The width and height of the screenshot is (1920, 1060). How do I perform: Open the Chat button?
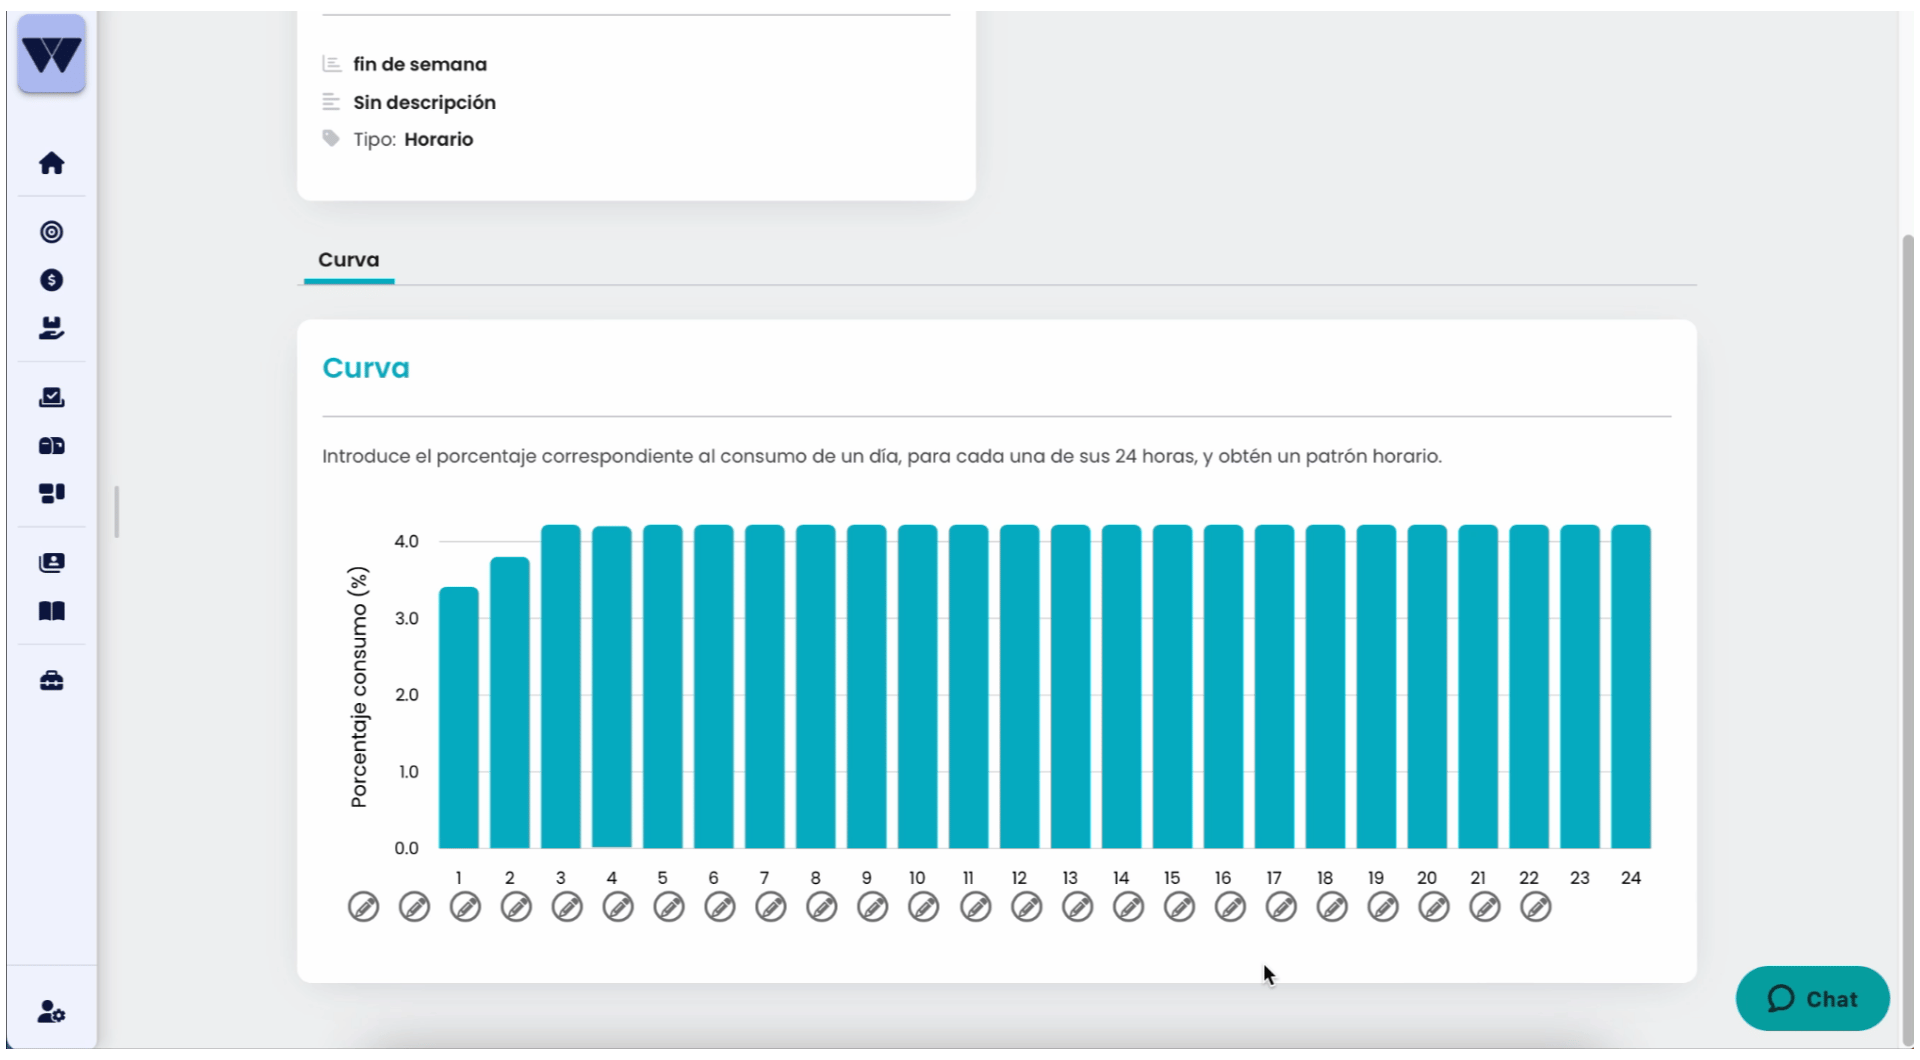pos(1812,998)
